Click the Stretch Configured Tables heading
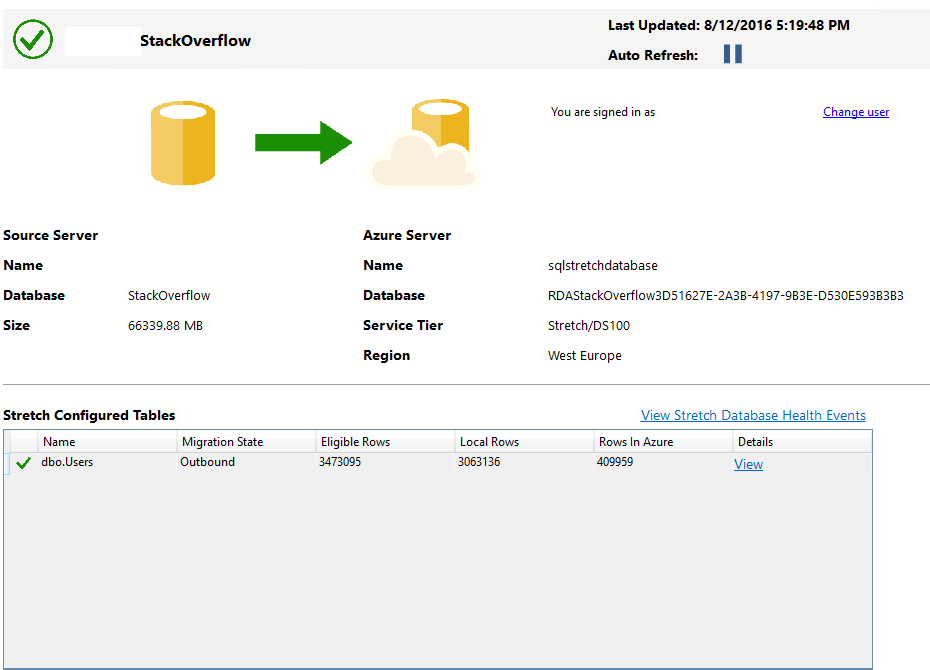The width and height of the screenshot is (930, 670). pyautogui.click(x=89, y=415)
